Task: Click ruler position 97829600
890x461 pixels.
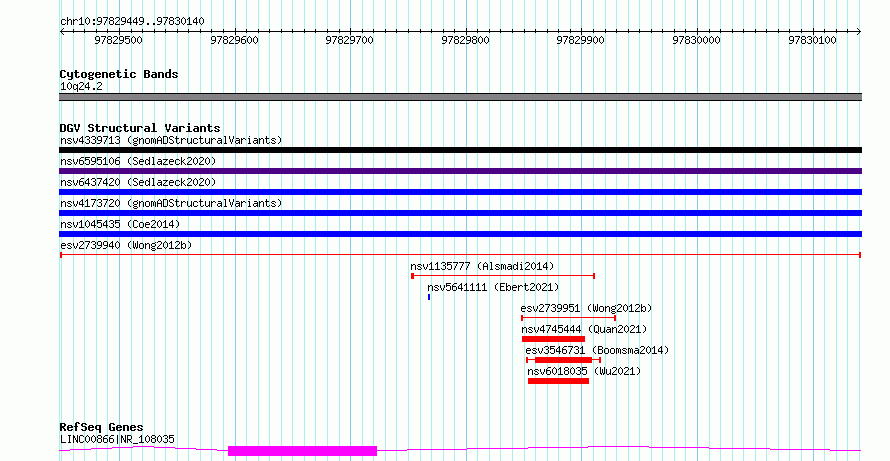Action: (x=234, y=40)
